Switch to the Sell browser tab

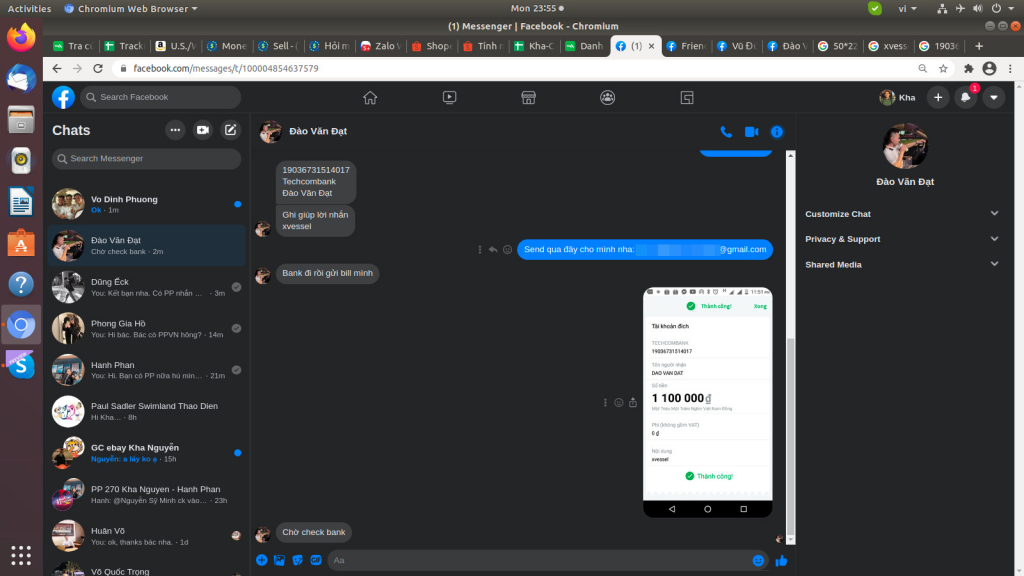[279, 46]
